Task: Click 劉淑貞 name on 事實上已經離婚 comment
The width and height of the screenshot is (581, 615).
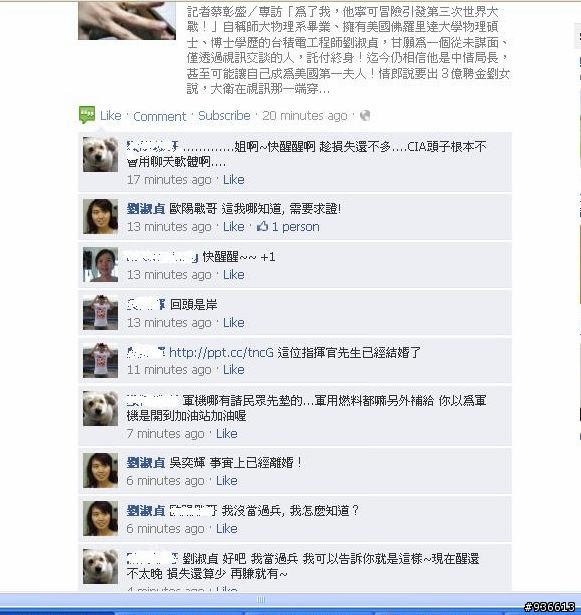Action: 146,463
